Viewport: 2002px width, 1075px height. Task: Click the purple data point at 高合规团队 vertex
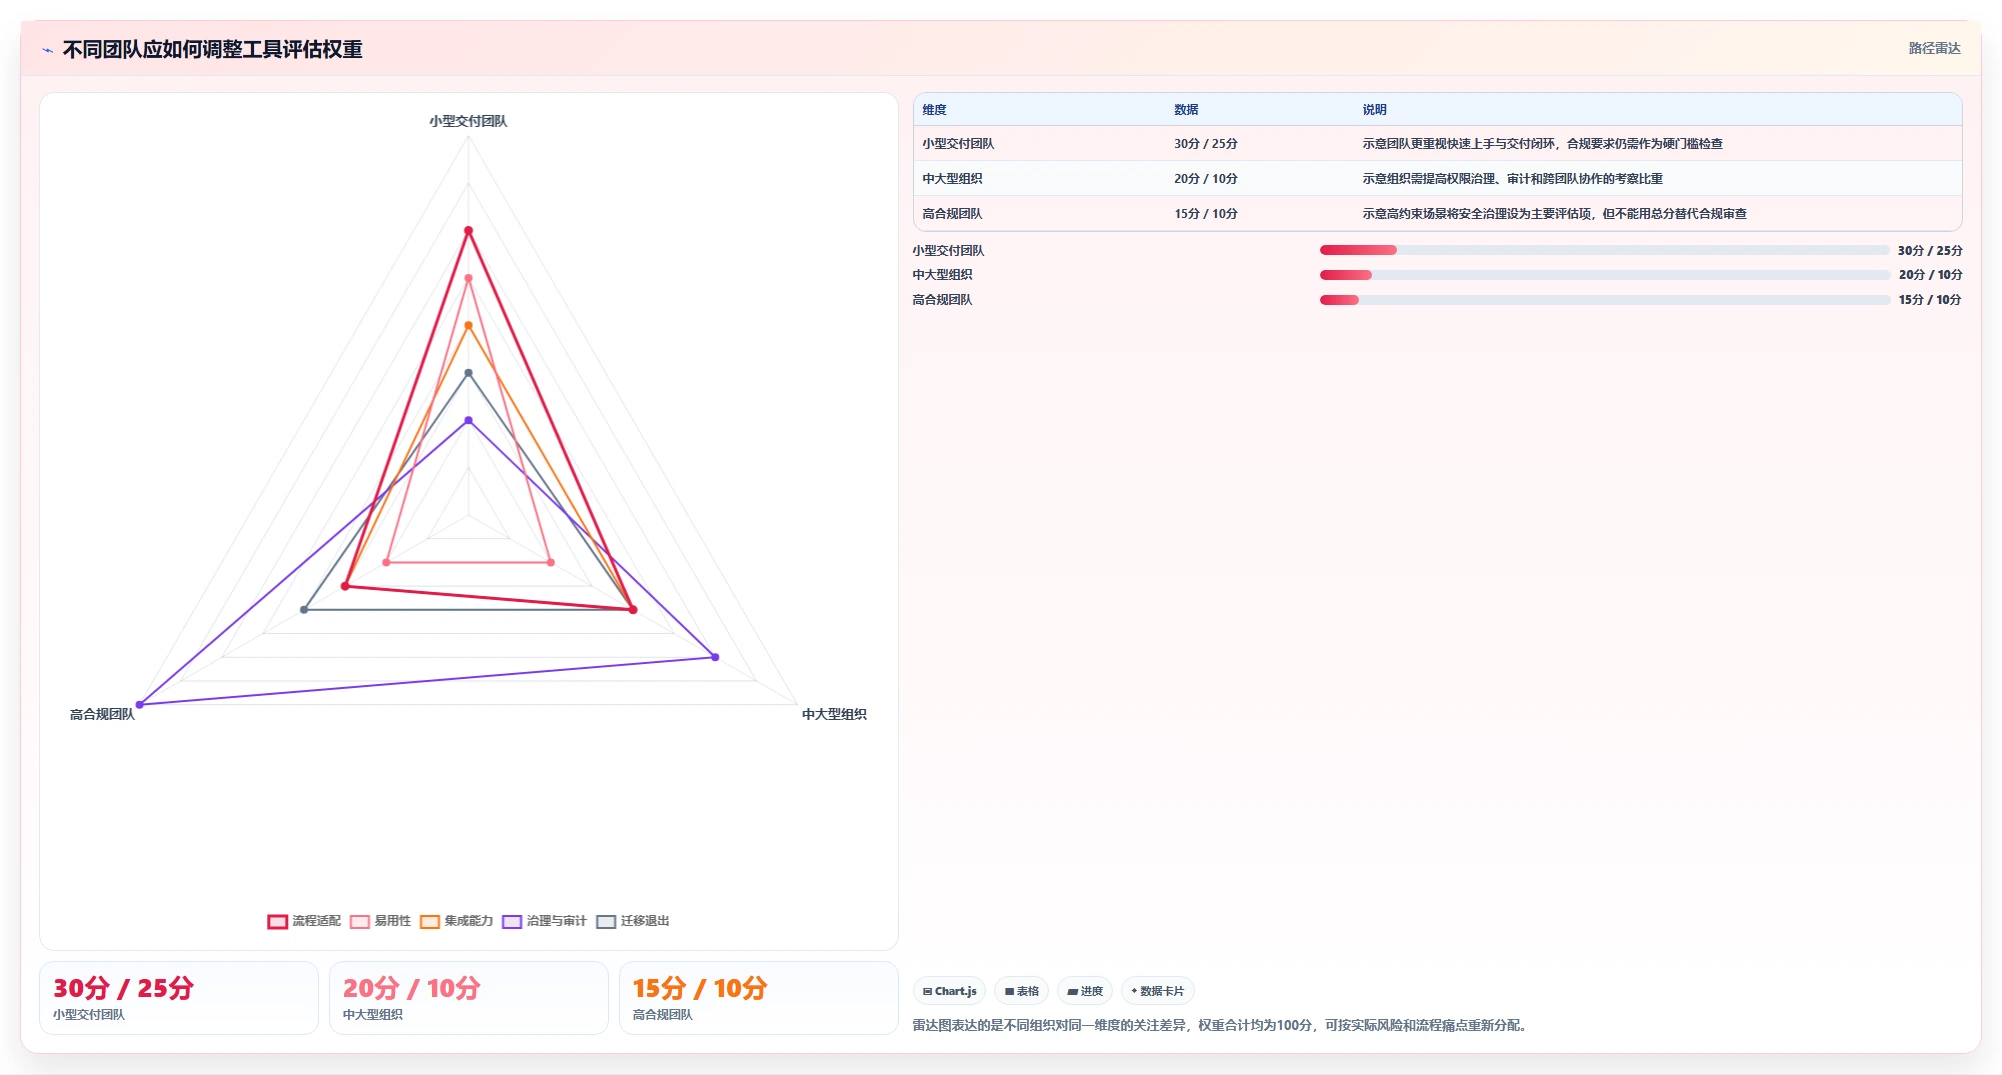(140, 705)
